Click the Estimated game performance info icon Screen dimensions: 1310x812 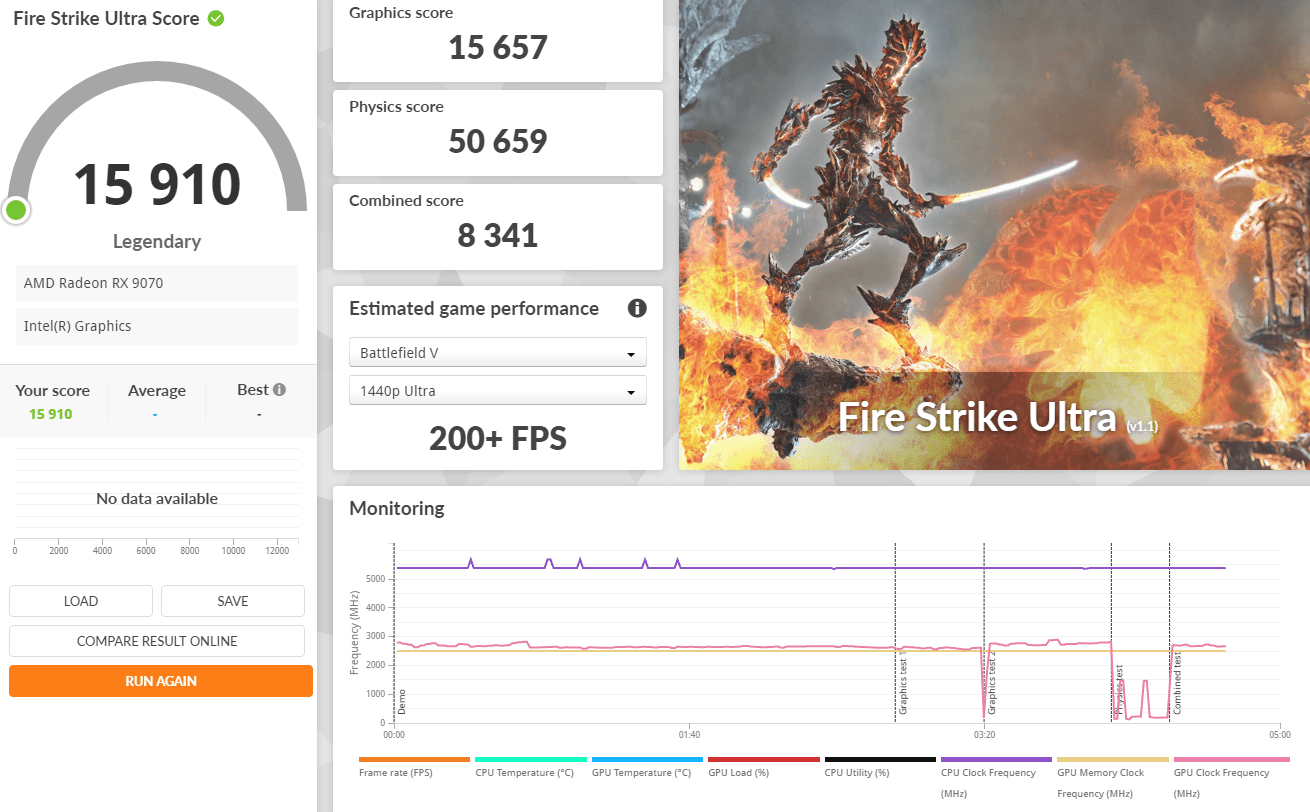pos(637,308)
